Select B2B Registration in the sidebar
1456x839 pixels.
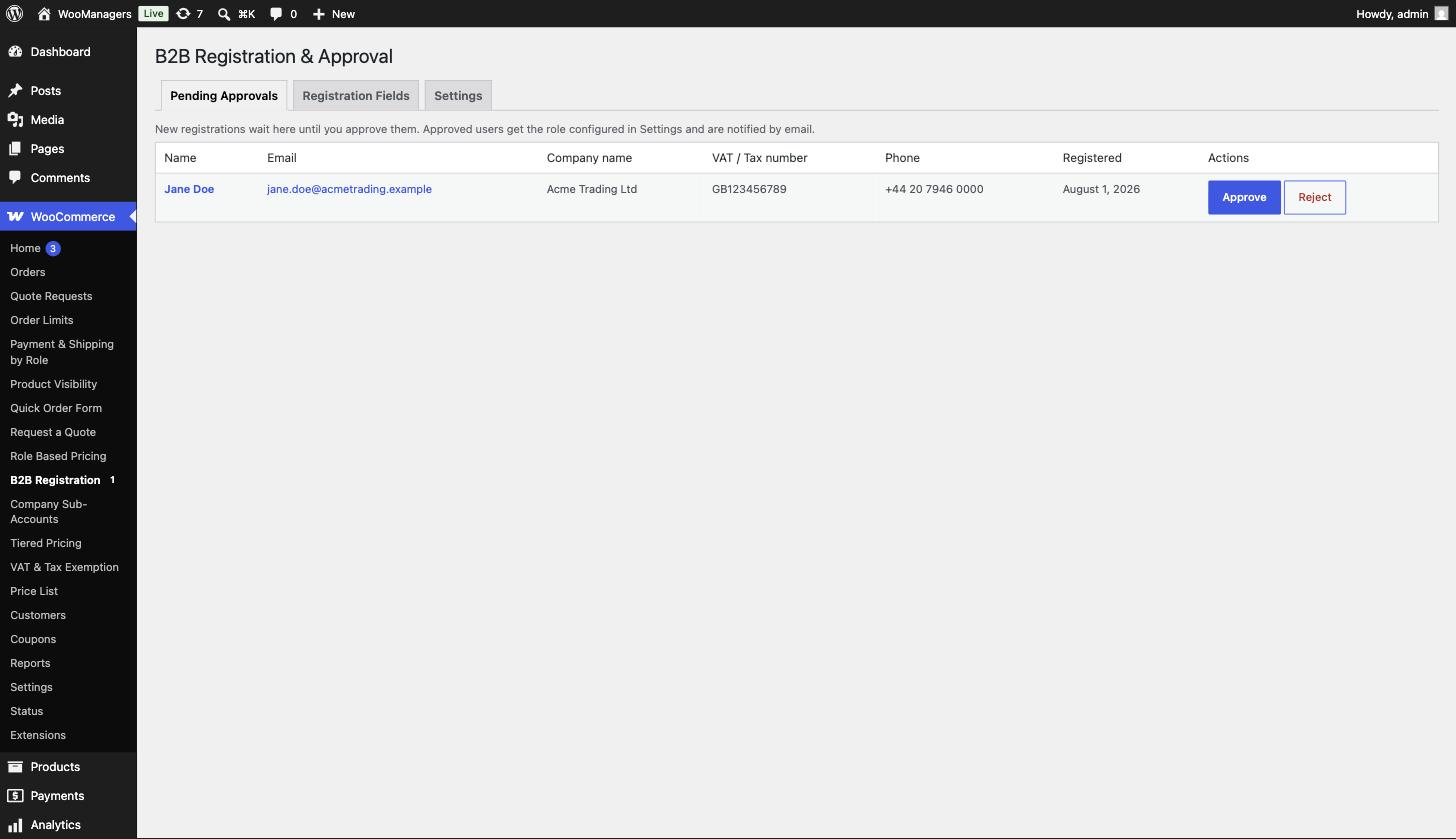point(55,480)
